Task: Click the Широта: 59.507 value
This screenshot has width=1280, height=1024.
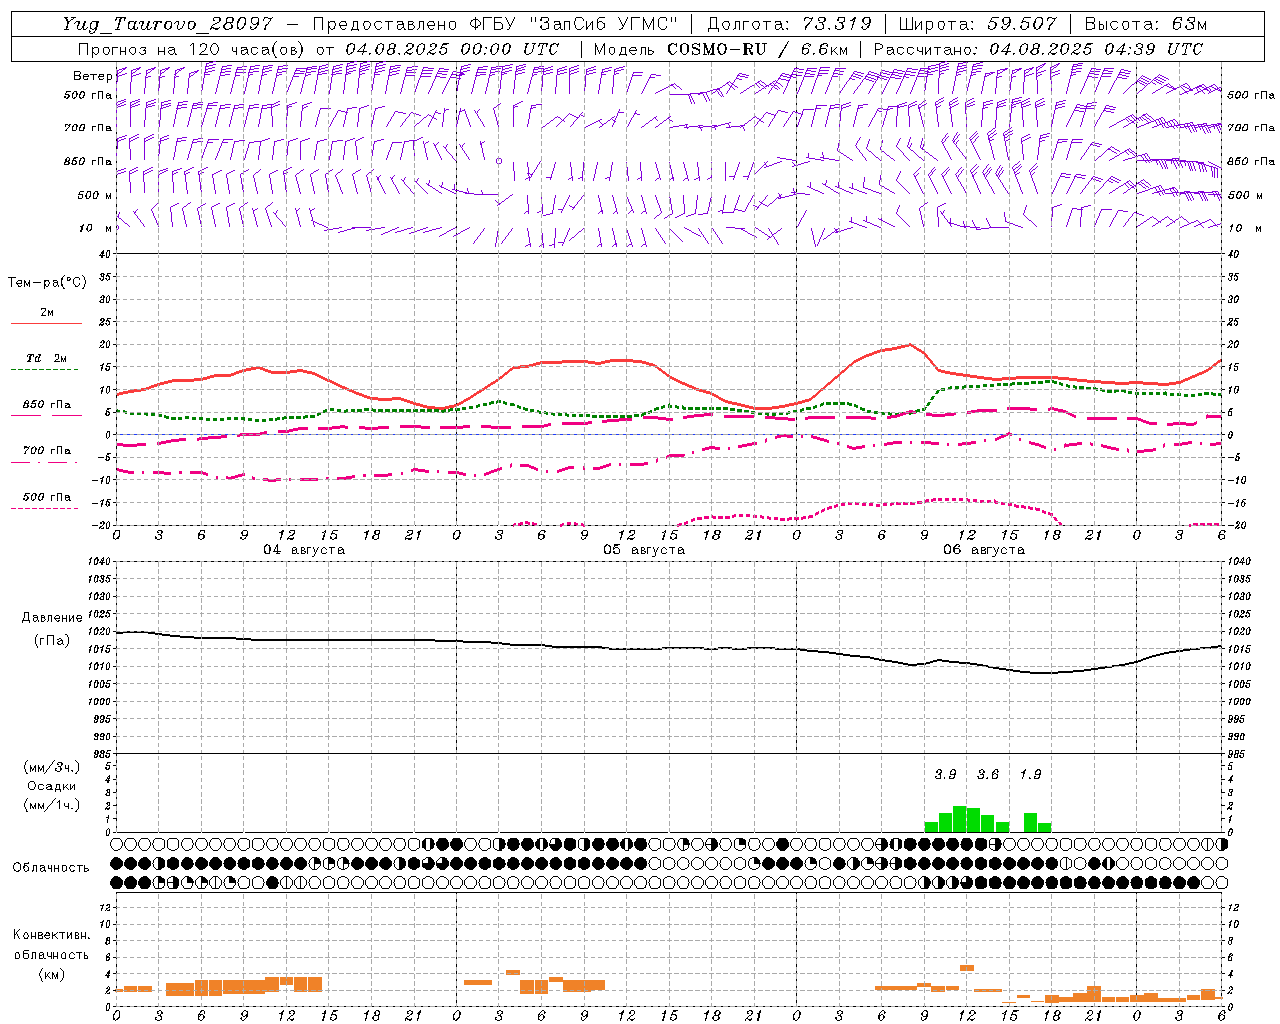Action: 978,24
